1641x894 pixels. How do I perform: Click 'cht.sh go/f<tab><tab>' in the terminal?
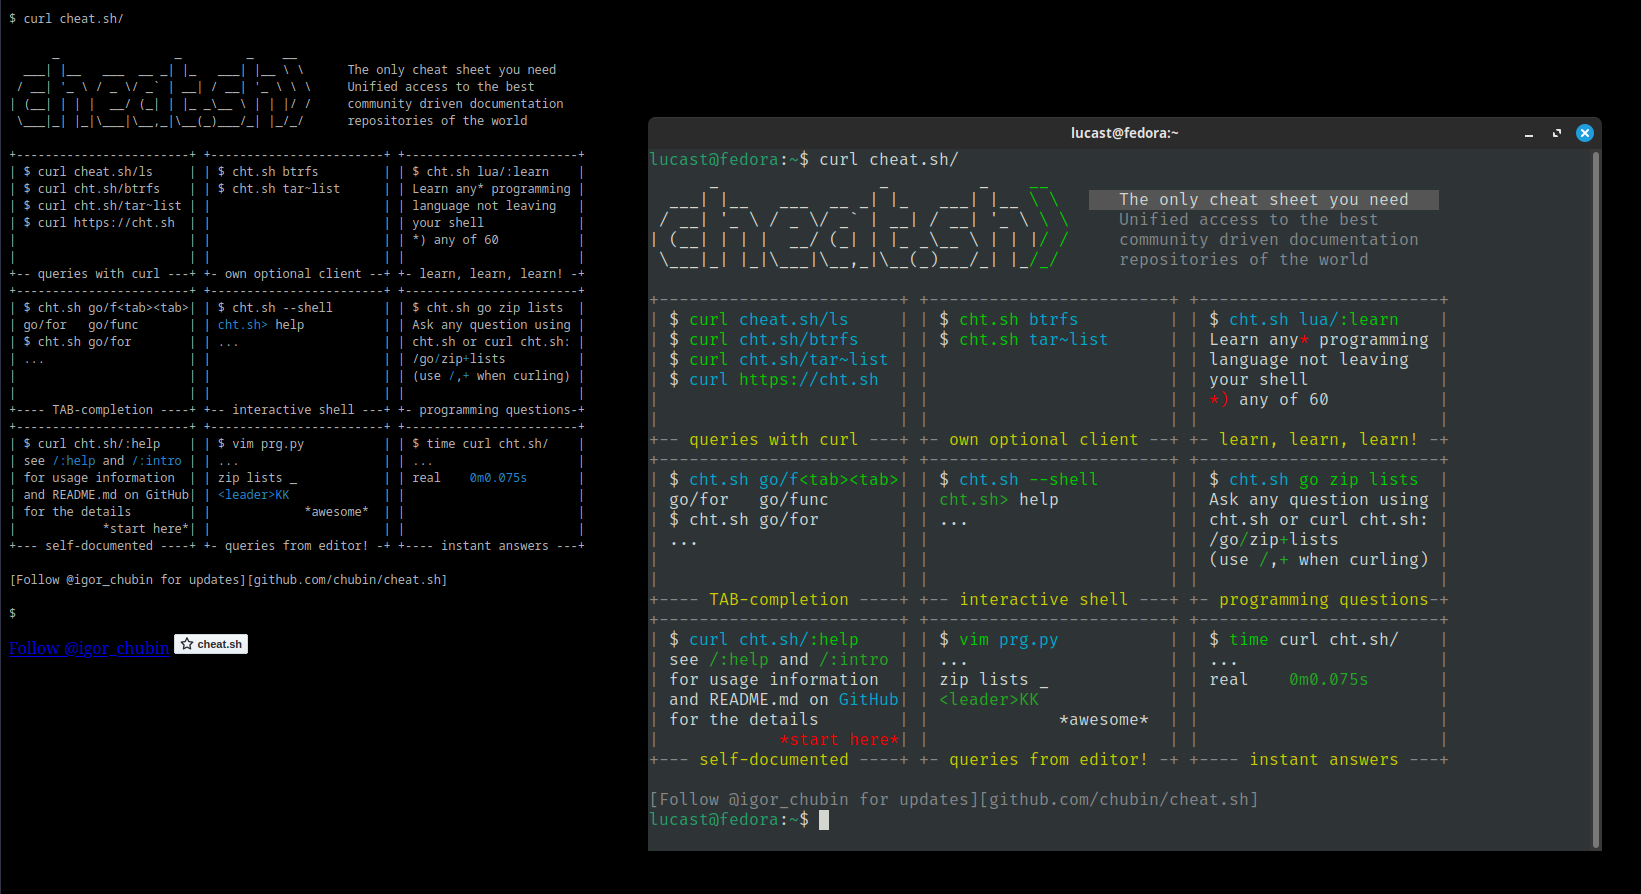click(x=793, y=480)
